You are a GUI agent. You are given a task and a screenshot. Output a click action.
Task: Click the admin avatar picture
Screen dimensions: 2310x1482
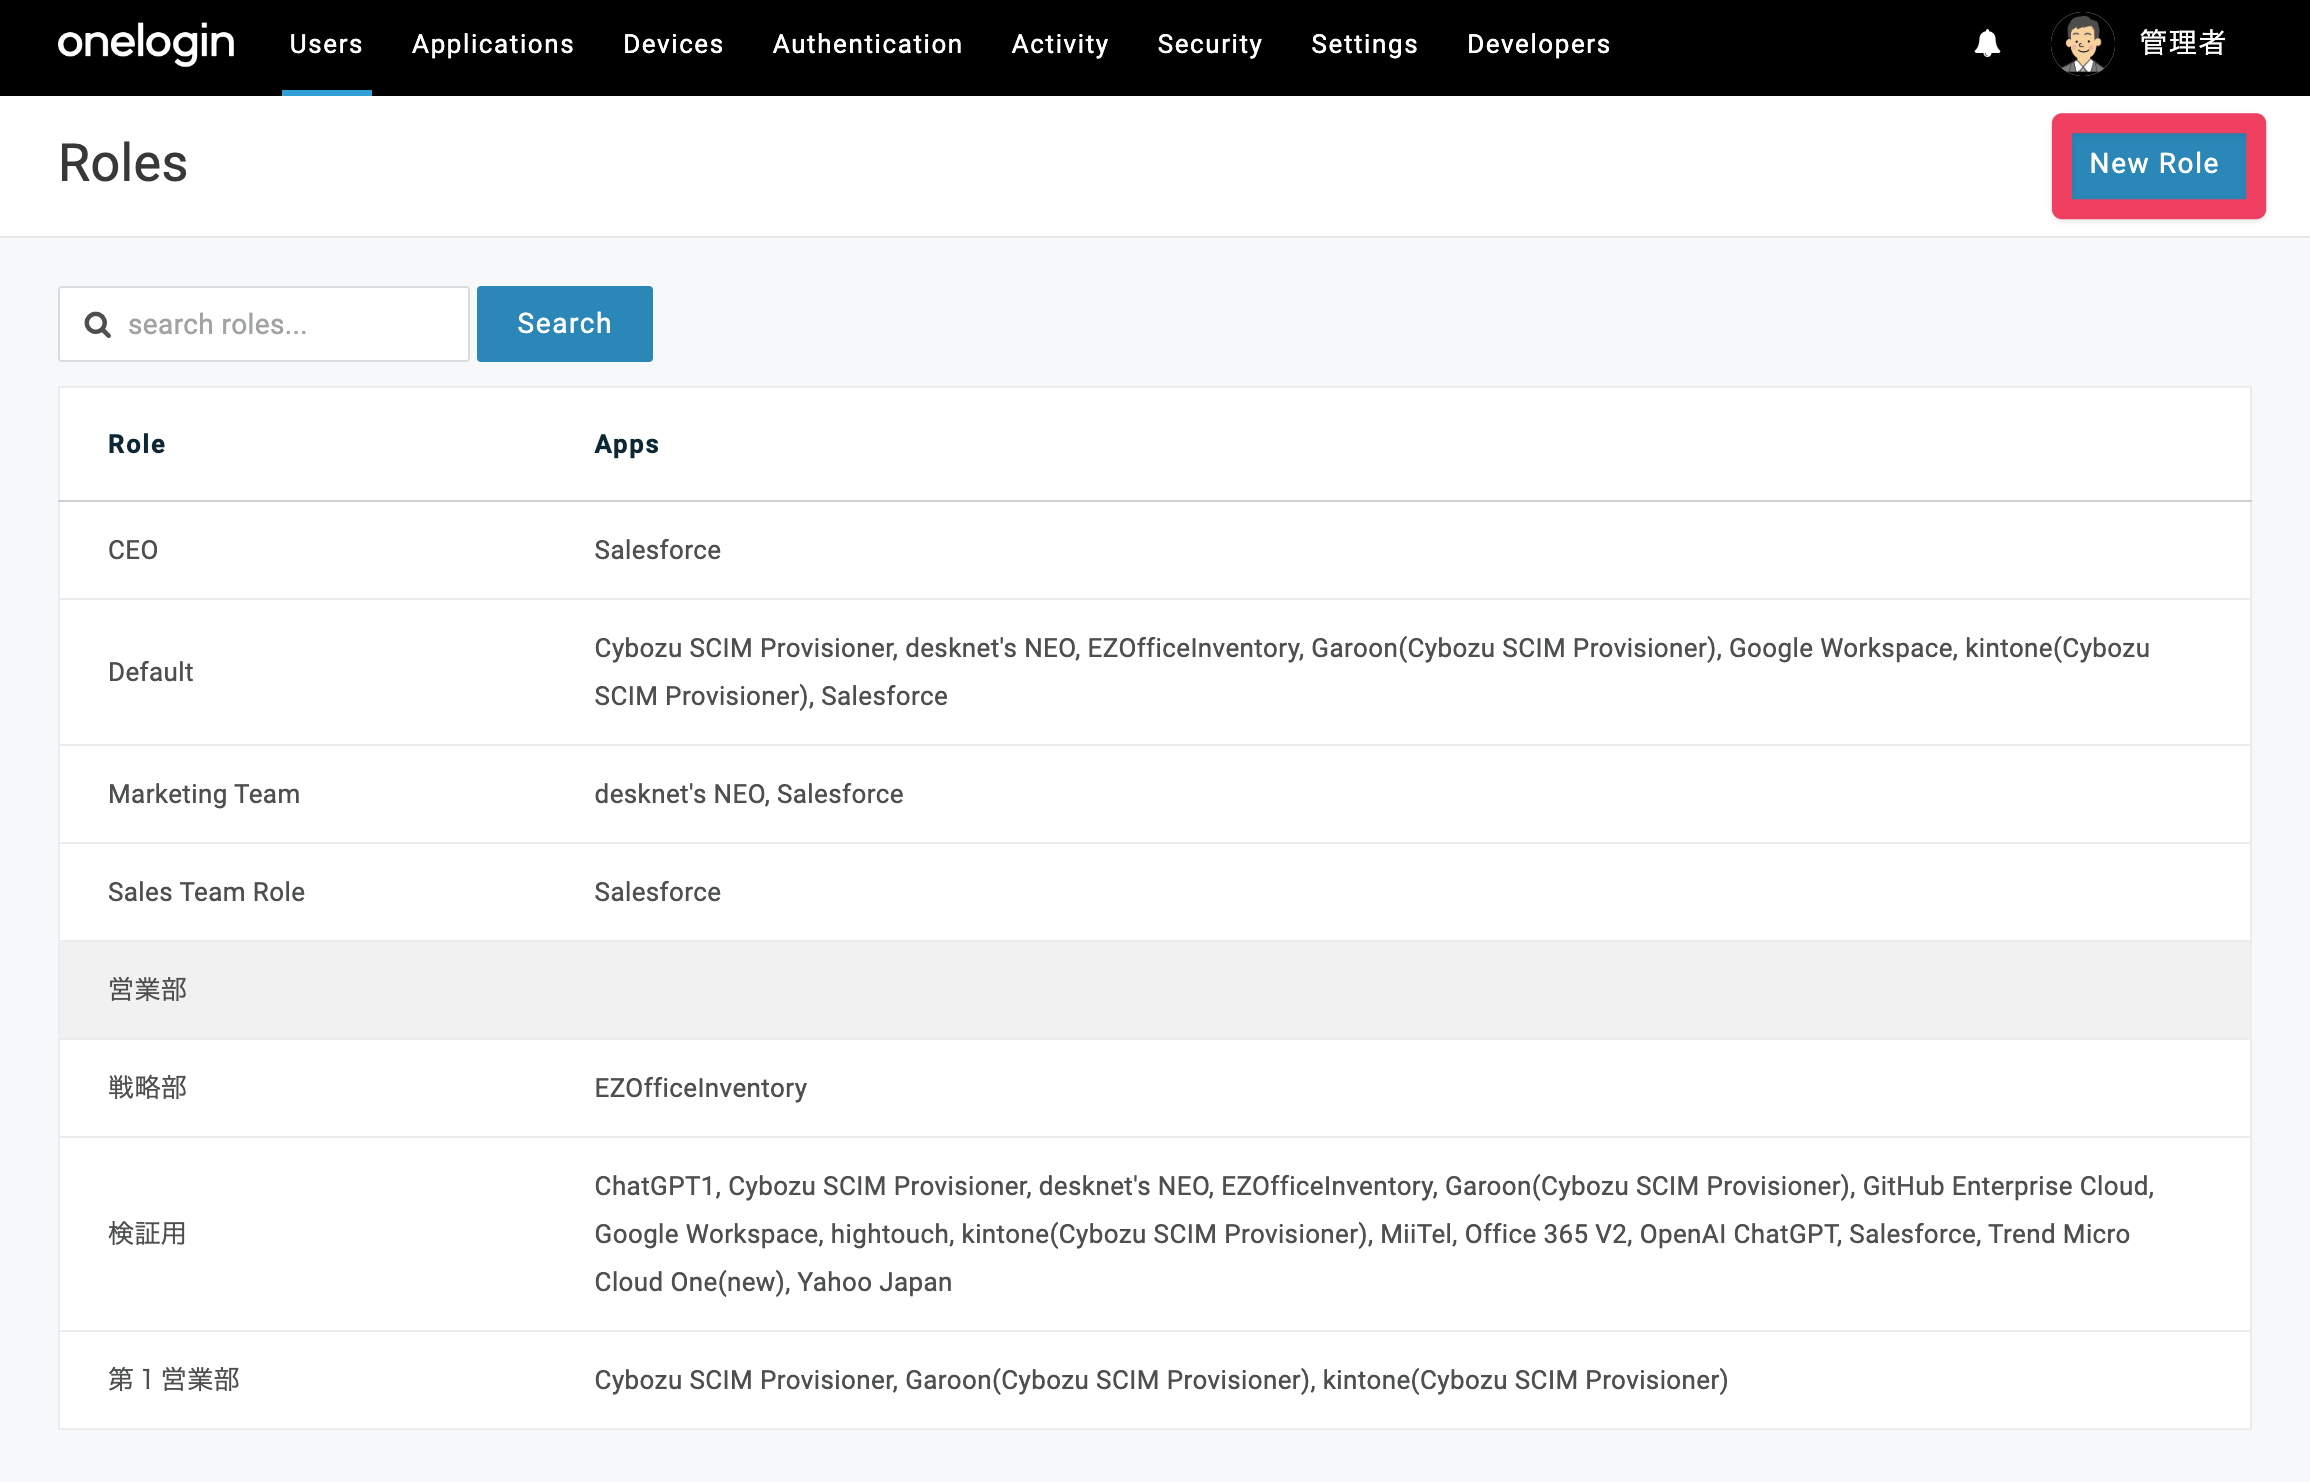2083,44
